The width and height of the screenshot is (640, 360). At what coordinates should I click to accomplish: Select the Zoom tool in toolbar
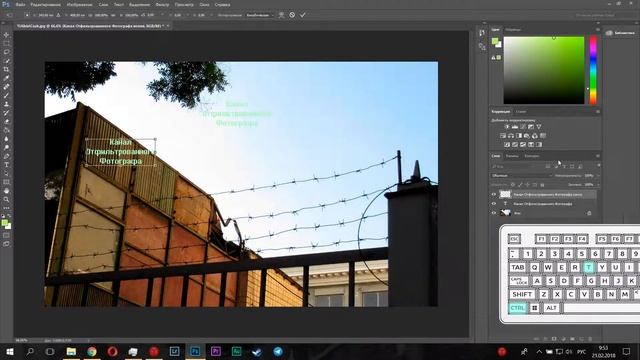click(x=6, y=200)
